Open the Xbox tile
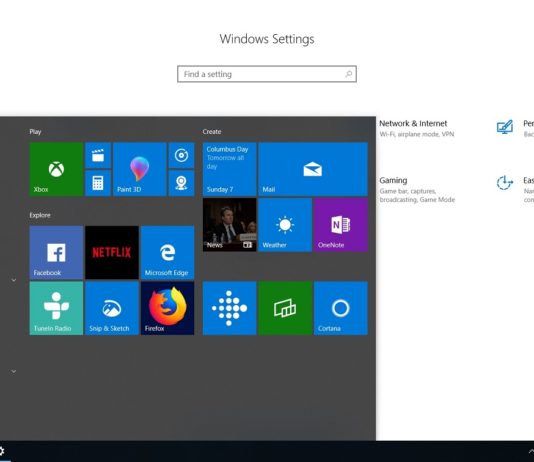Screen dimensions: 534x462 coord(56,169)
